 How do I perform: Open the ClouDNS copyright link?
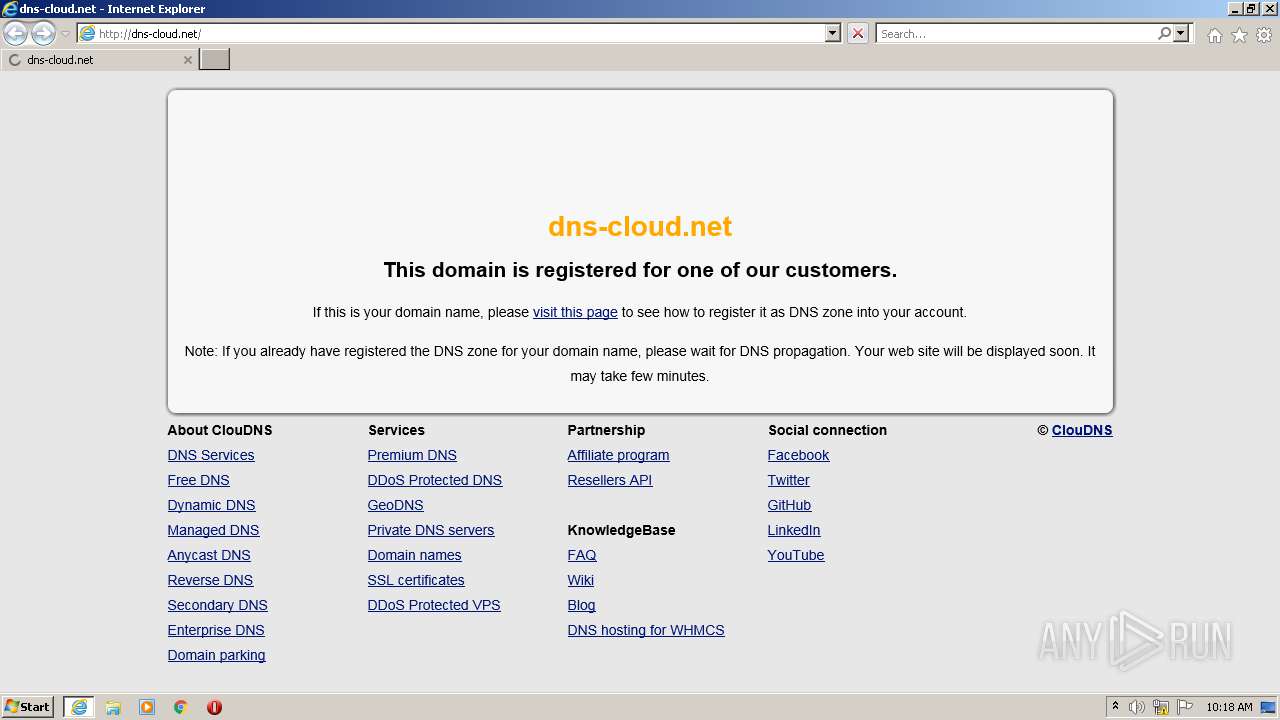coord(1082,430)
